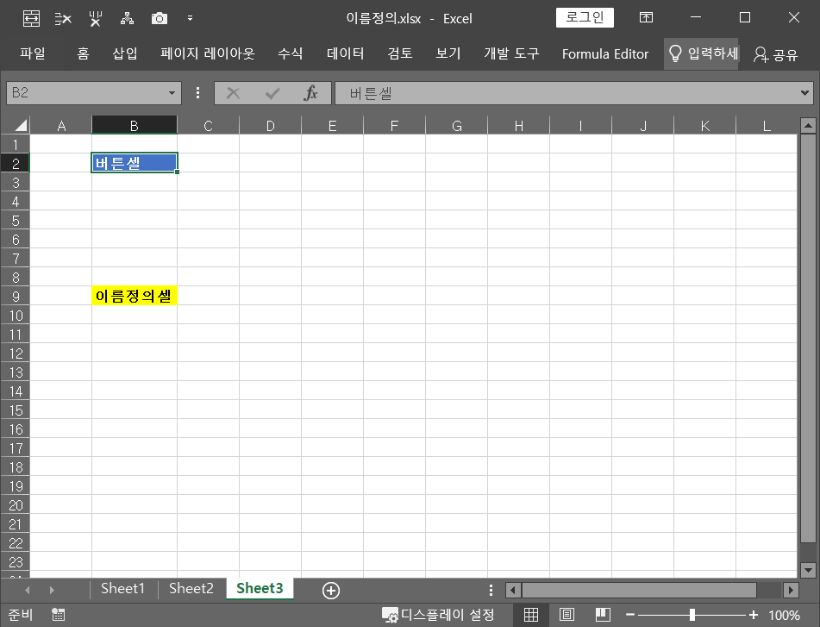Click the 로그인 sign-in button
The width and height of the screenshot is (820, 627).
[x=585, y=17]
